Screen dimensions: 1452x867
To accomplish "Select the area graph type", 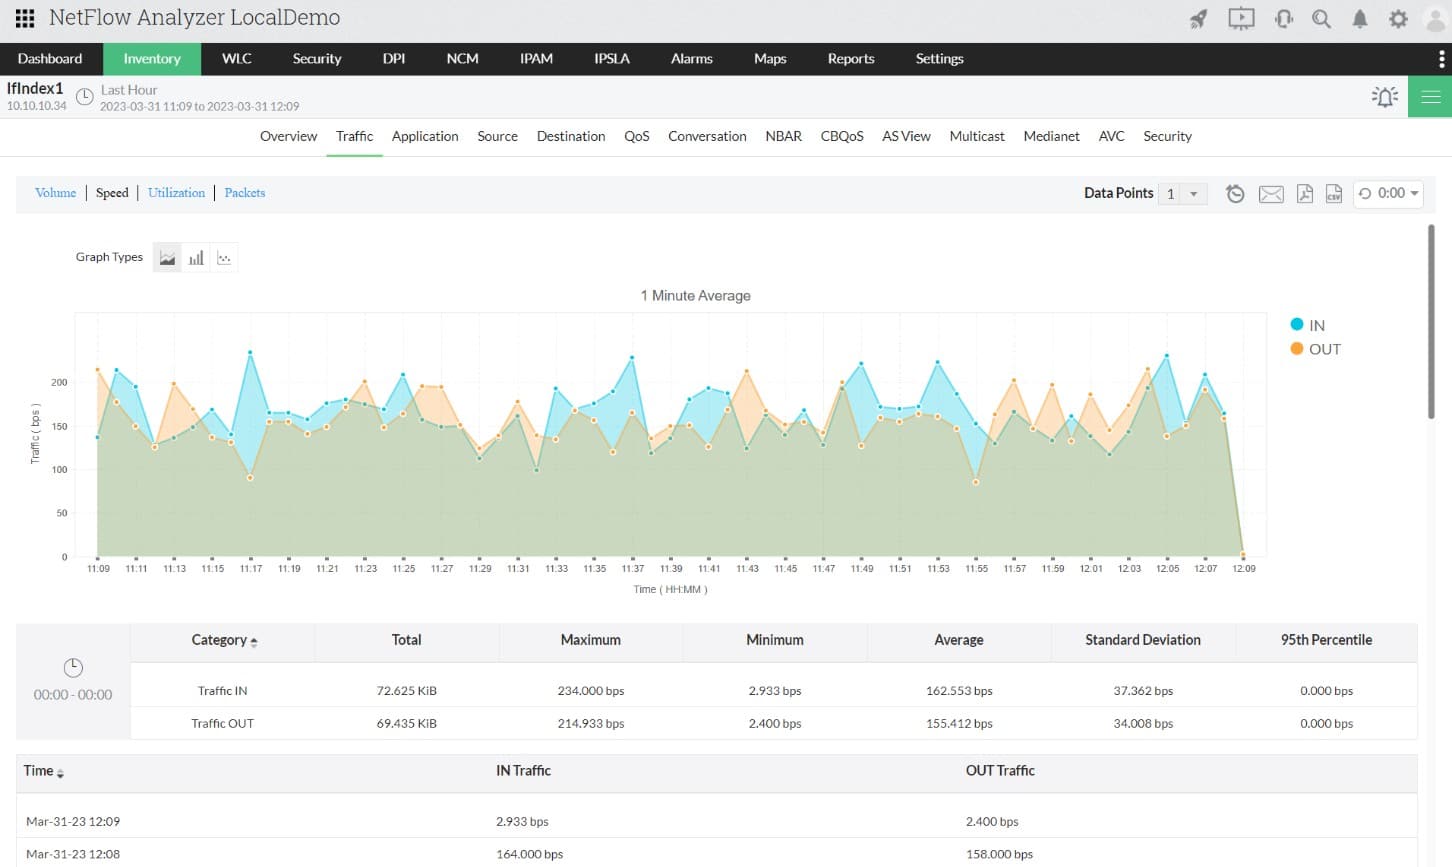I will click(167, 258).
